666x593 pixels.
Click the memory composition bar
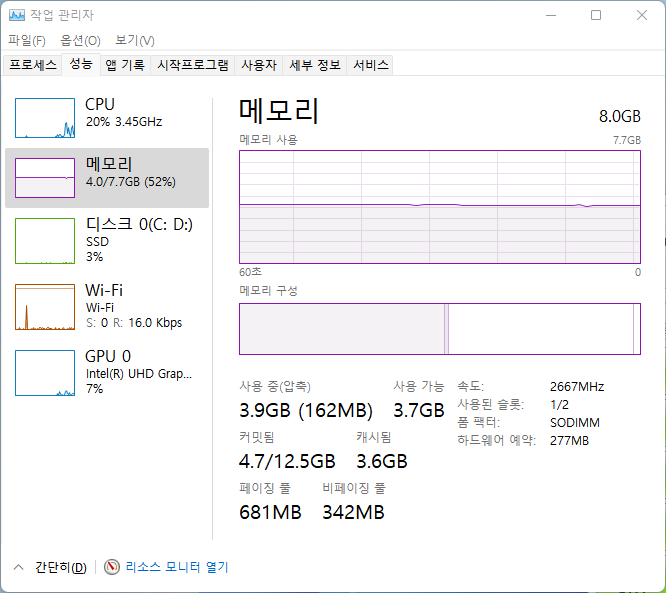coord(439,329)
